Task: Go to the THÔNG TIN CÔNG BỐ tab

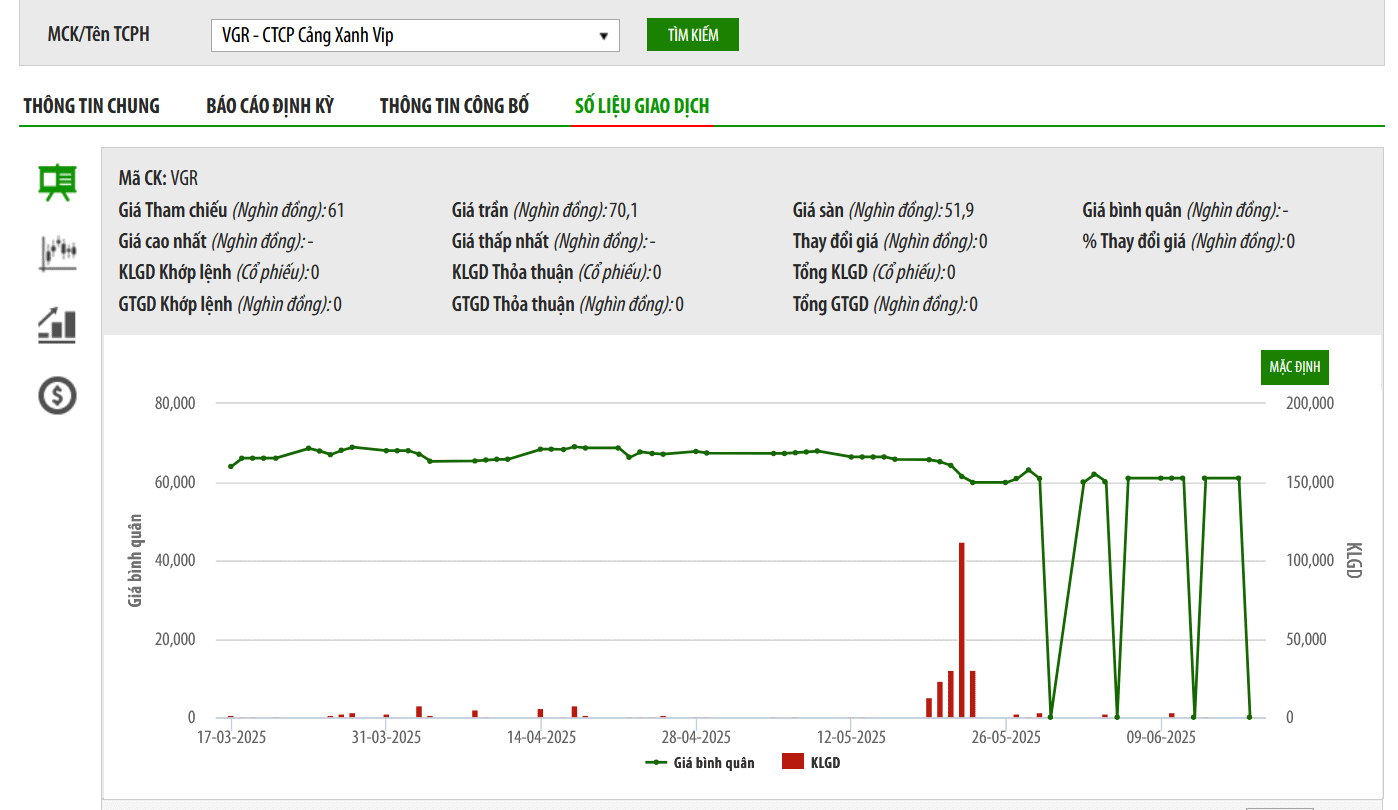Action: click(454, 106)
